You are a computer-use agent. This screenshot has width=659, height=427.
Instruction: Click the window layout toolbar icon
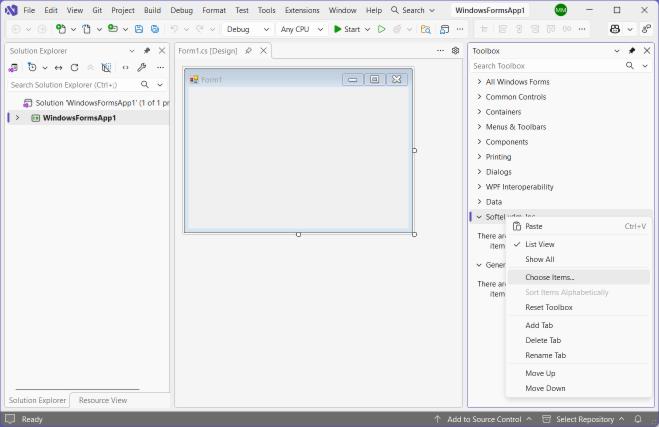444,29
